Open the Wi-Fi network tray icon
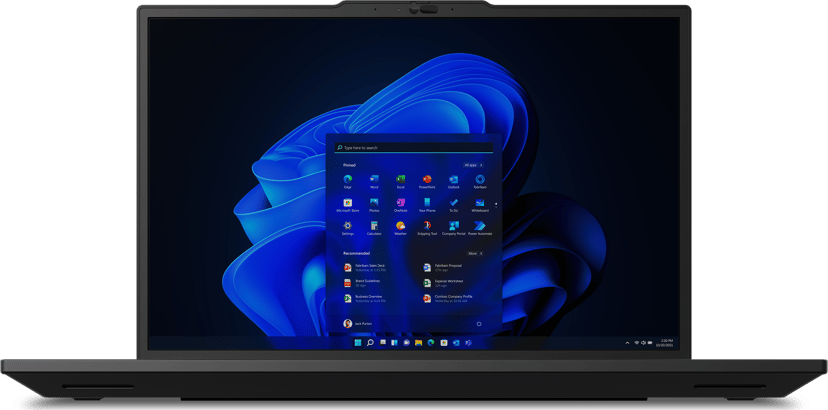828x410 pixels. click(637, 342)
